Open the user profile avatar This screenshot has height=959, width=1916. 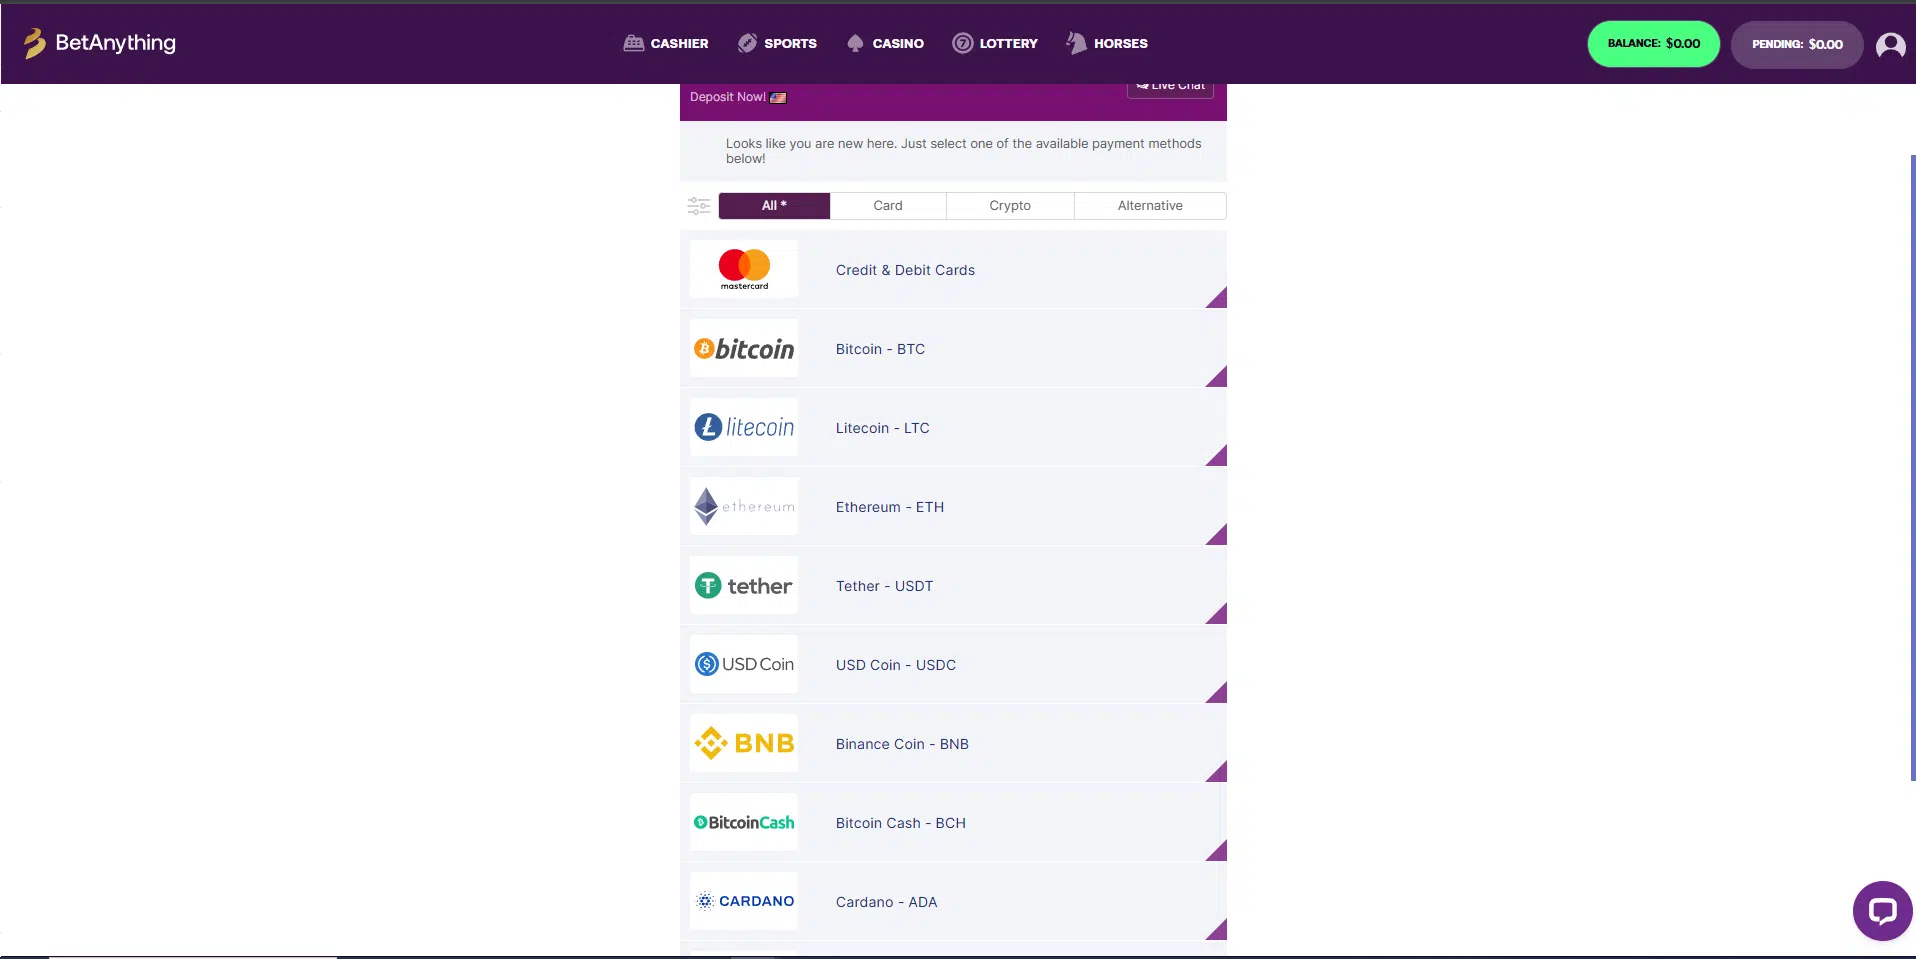[1890, 45]
